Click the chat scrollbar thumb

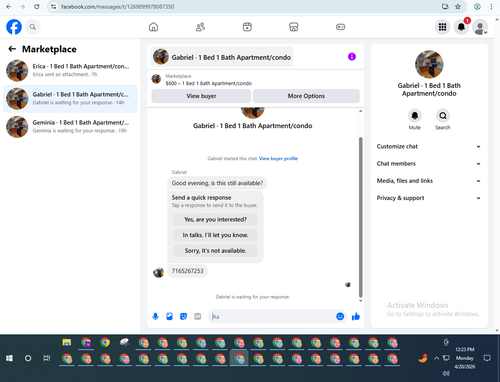click(x=360, y=217)
